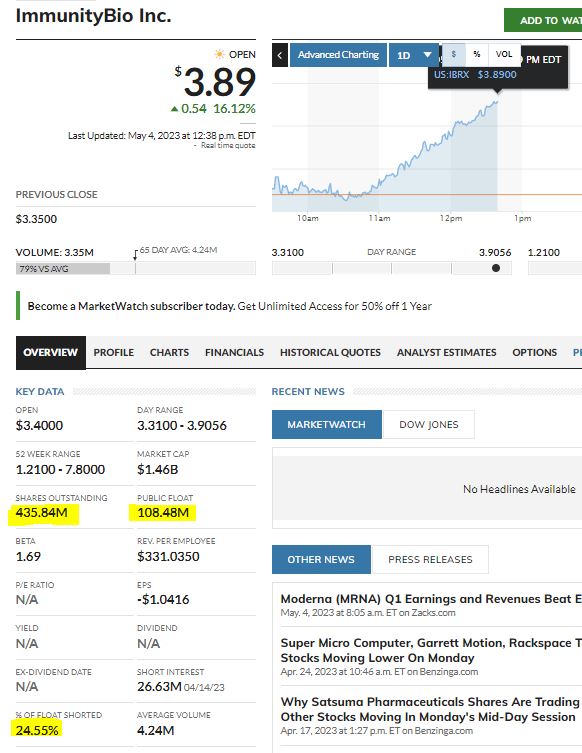Click MarketWatch subscriber offer banner
This screenshot has height=753, width=582.
[x=230, y=306]
